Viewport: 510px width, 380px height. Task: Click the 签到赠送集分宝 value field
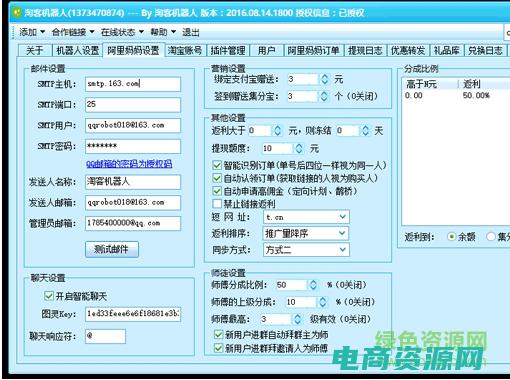tap(302, 96)
